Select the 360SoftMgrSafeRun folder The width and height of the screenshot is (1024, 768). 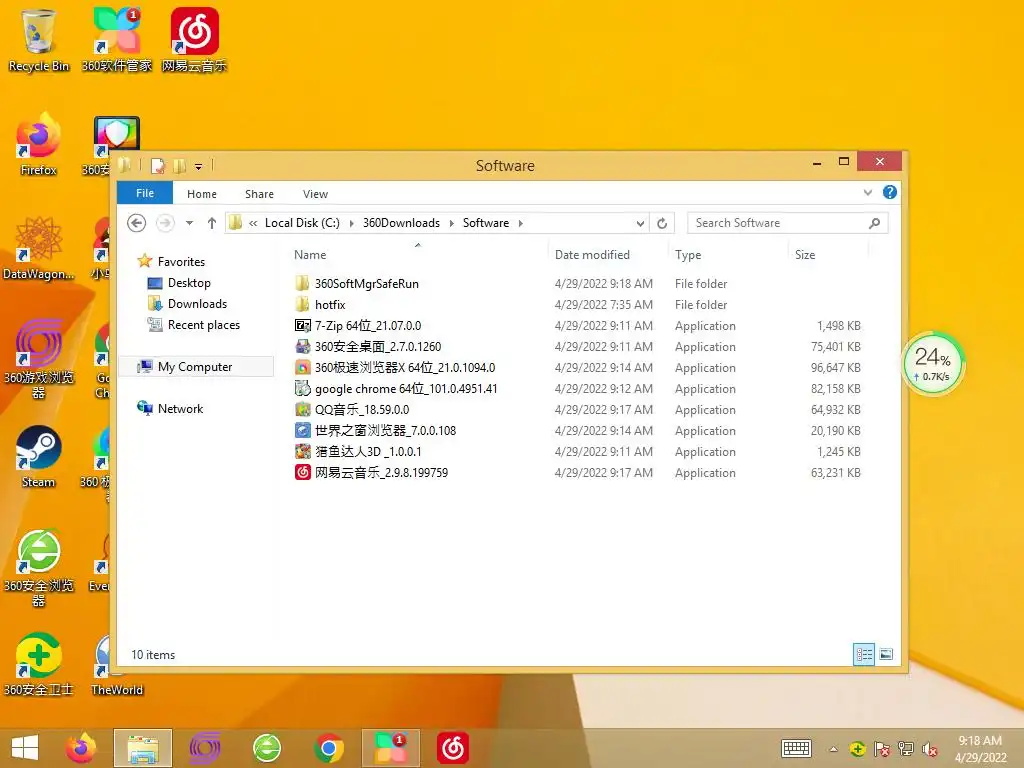pos(366,283)
